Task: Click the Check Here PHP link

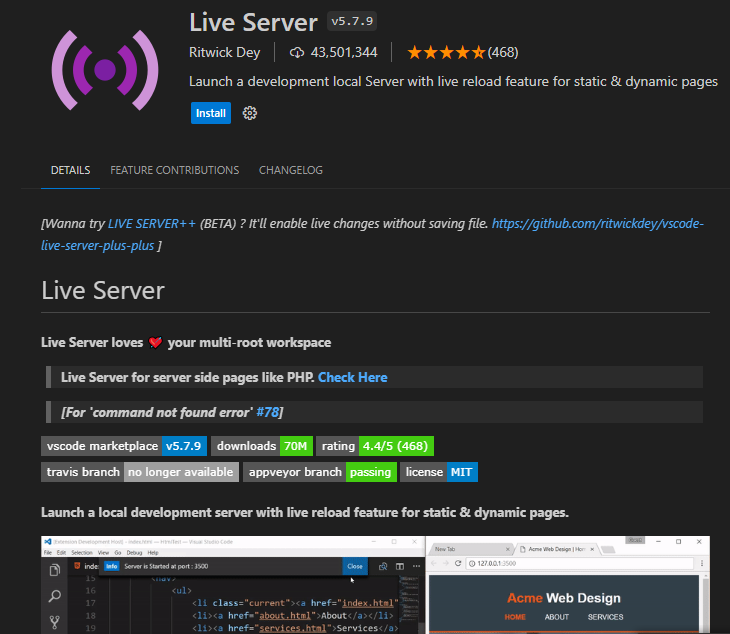Action: [x=352, y=378]
